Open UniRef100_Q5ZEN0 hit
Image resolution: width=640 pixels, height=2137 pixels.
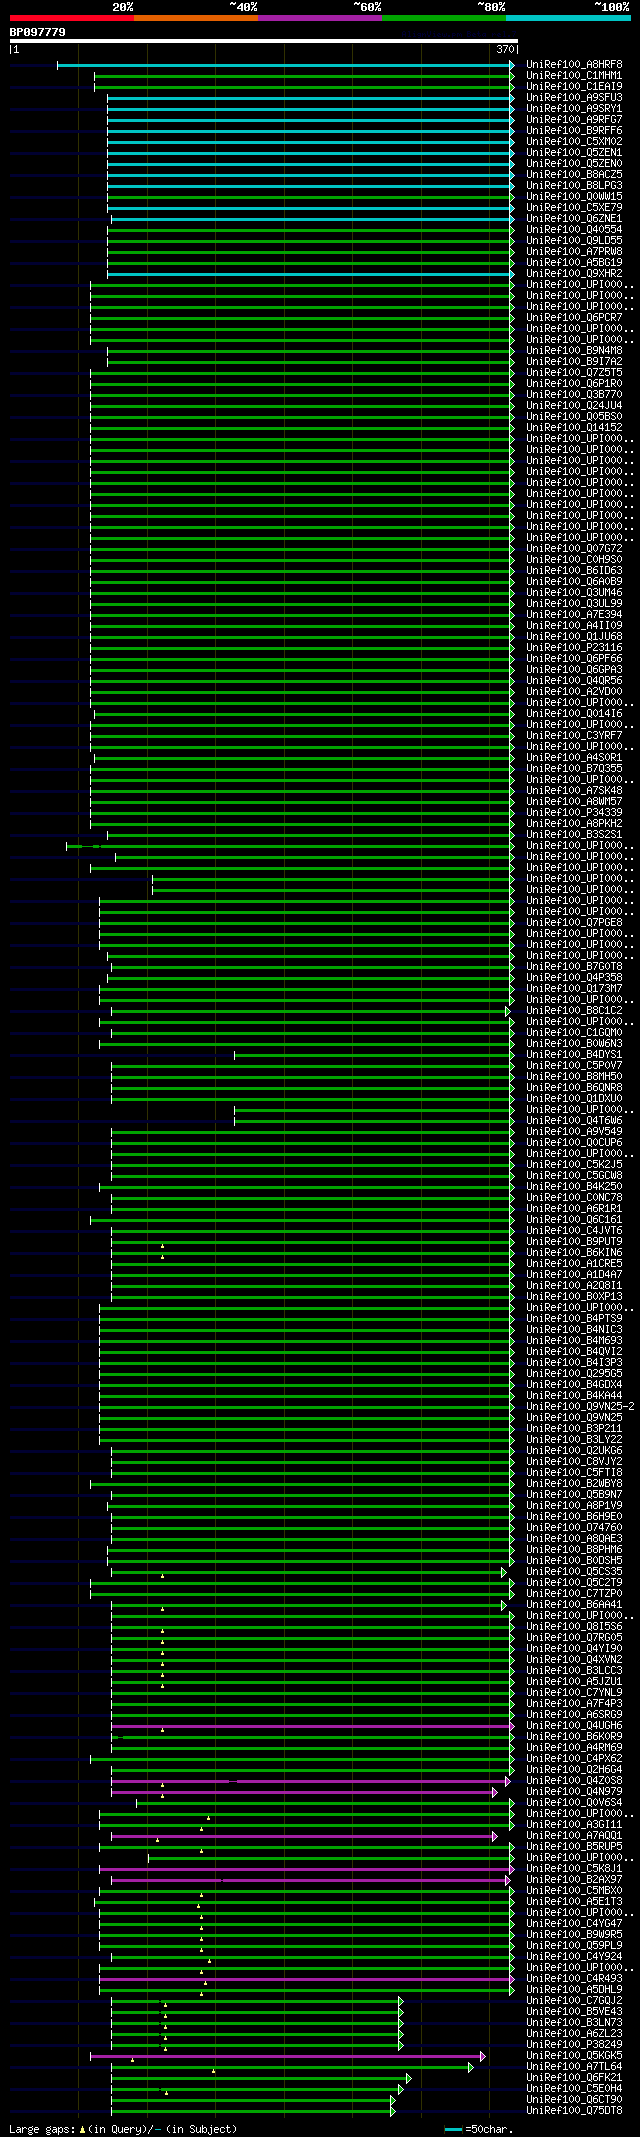coord(574,164)
